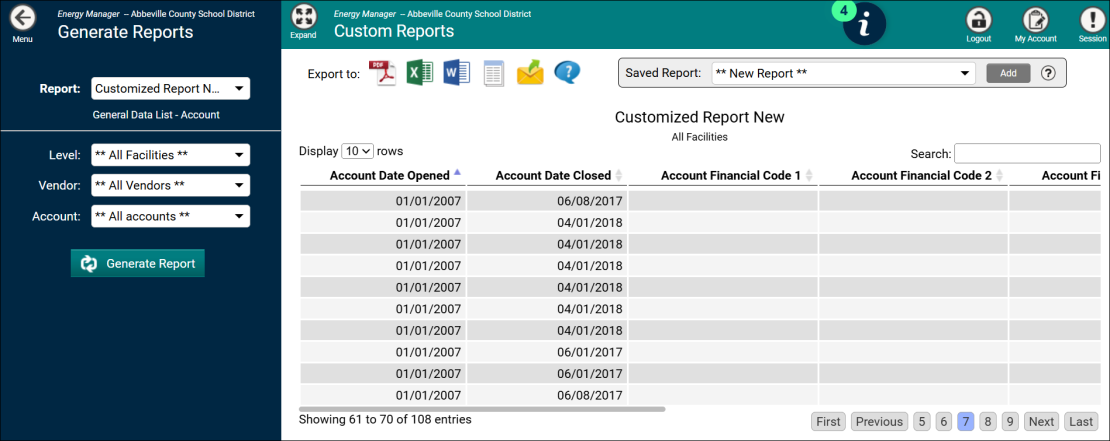Sort by Account Date Opened column
The width and height of the screenshot is (1110, 441).
(395, 176)
